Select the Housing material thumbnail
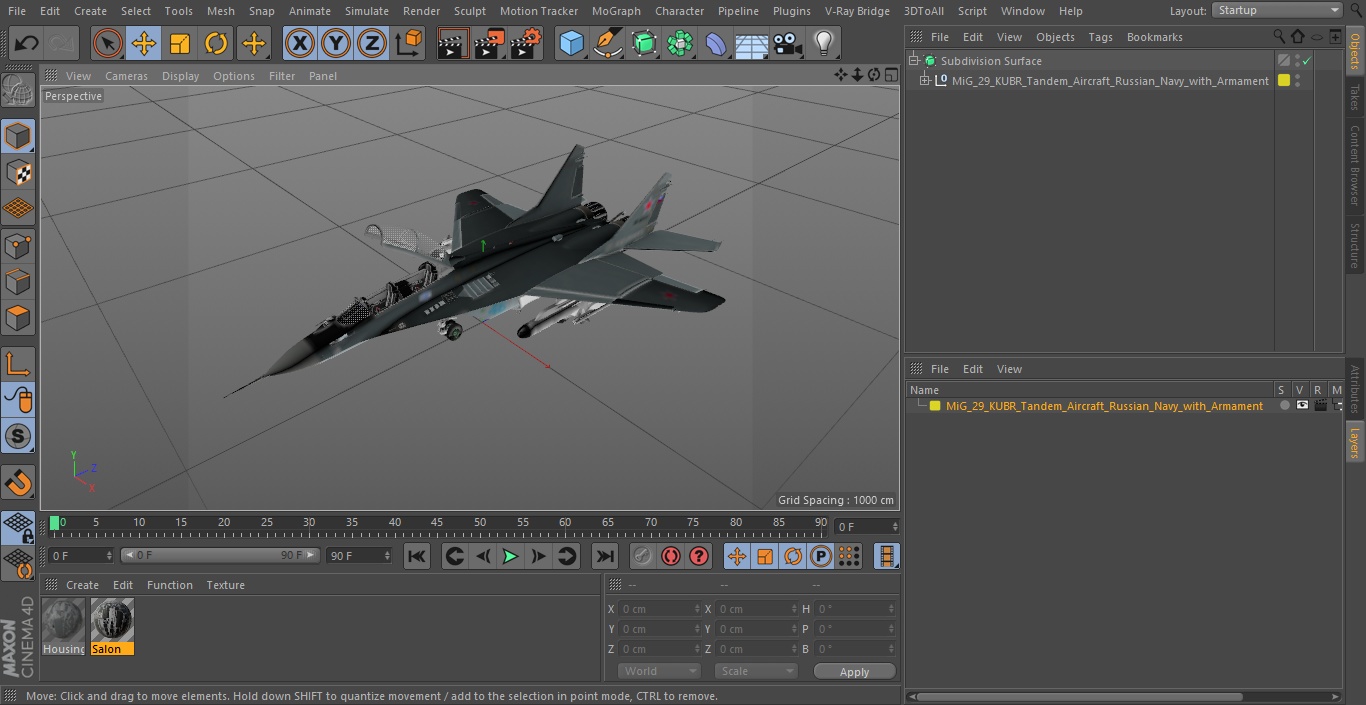Image resolution: width=1366 pixels, height=705 pixels. click(x=63, y=626)
